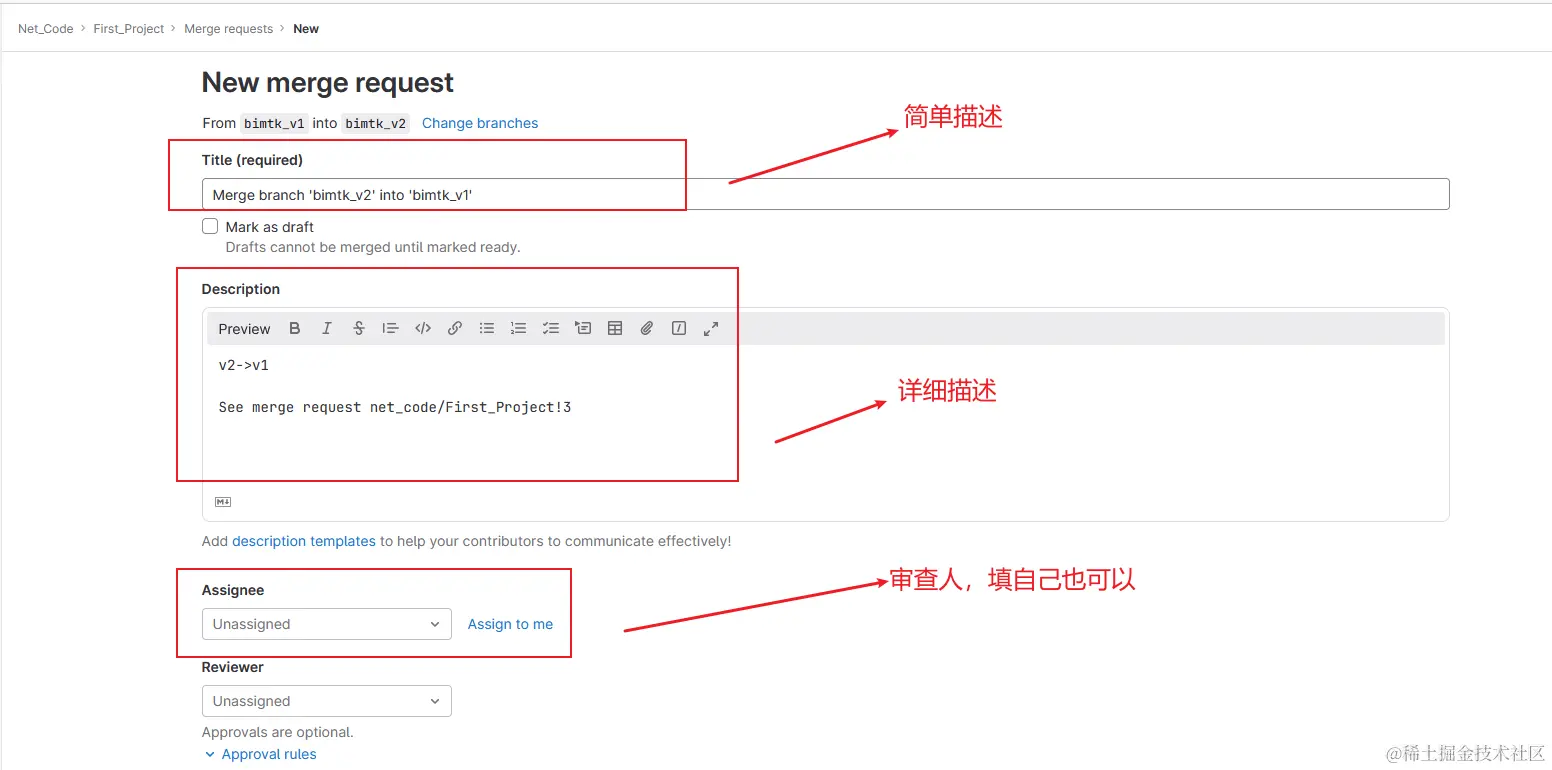Open the Reviewer dropdown
Image resolution: width=1552 pixels, height=770 pixels.
pos(326,701)
